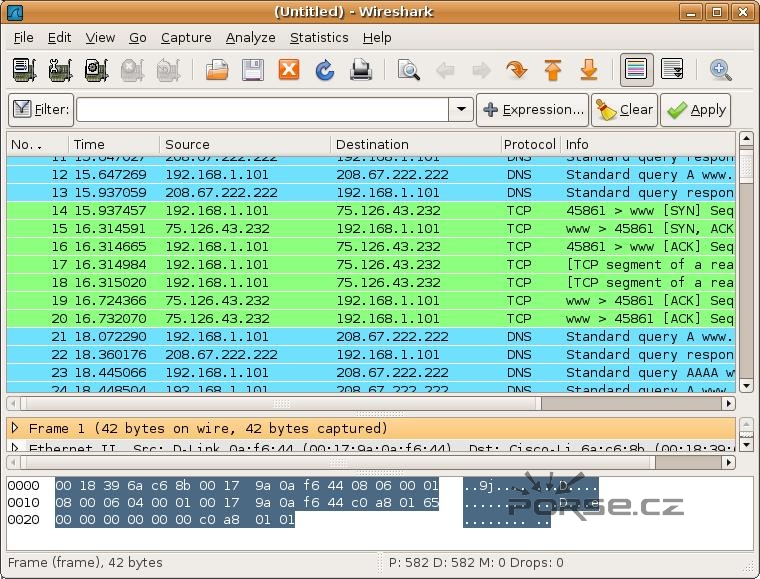Click the print icon
Viewport: 760px width, 579px height.
pos(361,70)
